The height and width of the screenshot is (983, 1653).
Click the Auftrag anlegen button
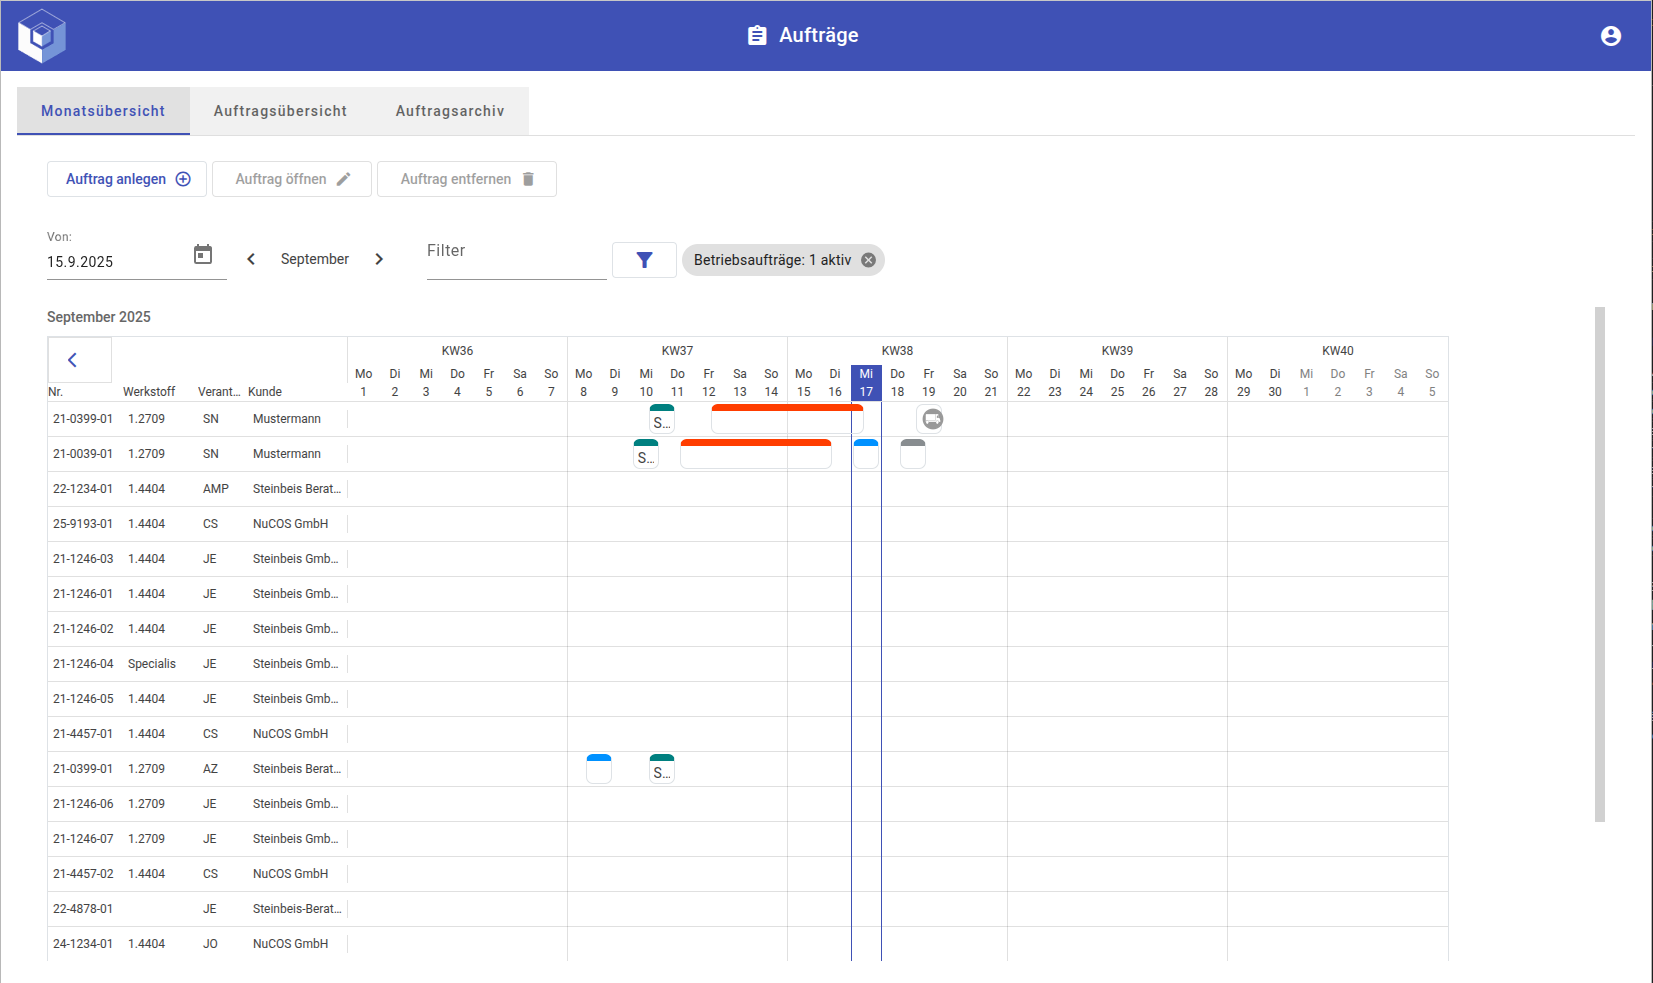click(126, 178)
